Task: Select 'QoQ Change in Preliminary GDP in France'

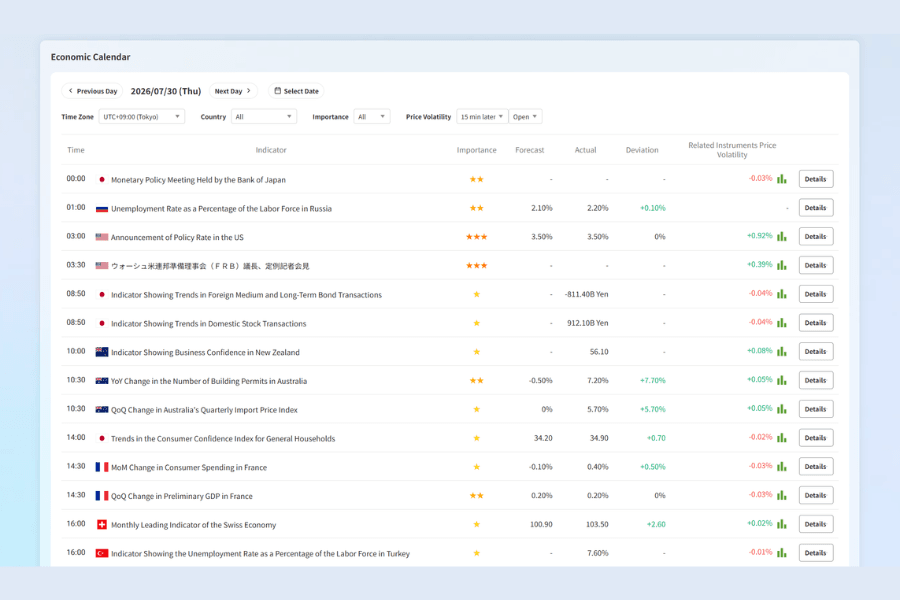Action: [181, 496]
